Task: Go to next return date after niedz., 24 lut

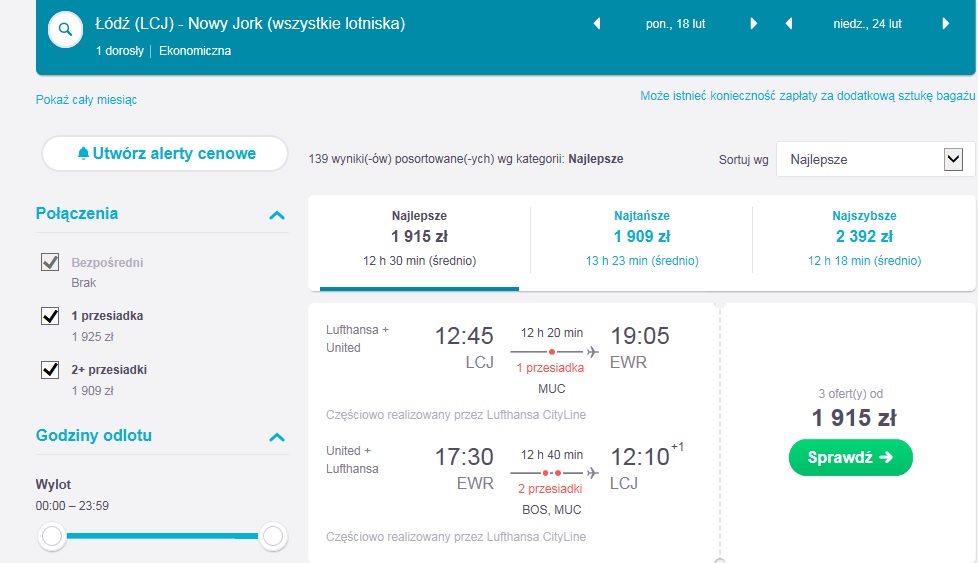Action: tap(946, 24)
